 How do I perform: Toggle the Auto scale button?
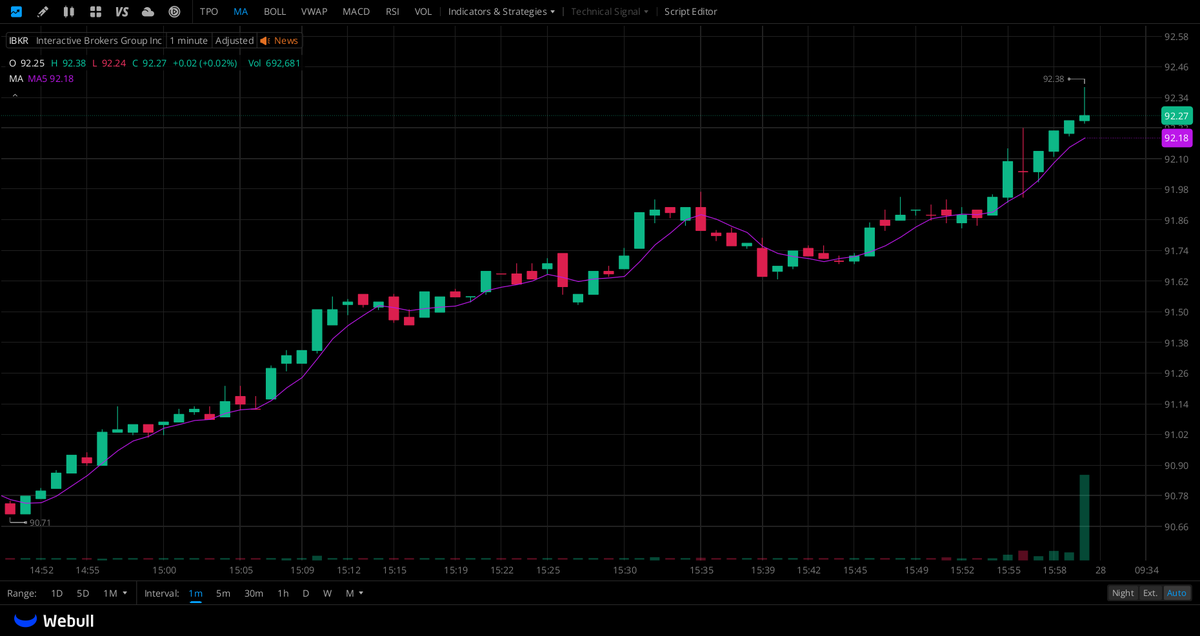pos(1177,593)
